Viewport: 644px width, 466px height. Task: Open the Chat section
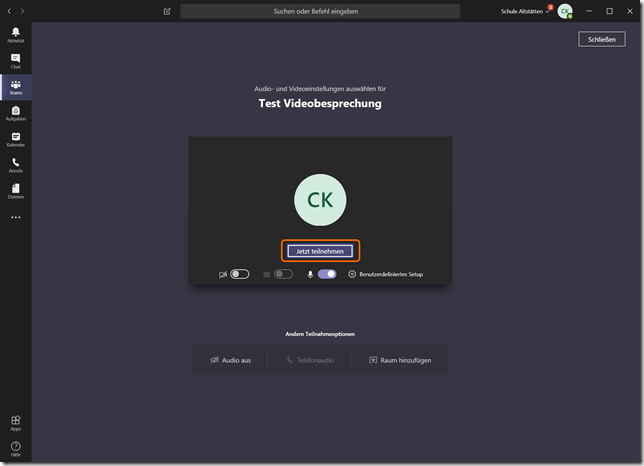15,61
